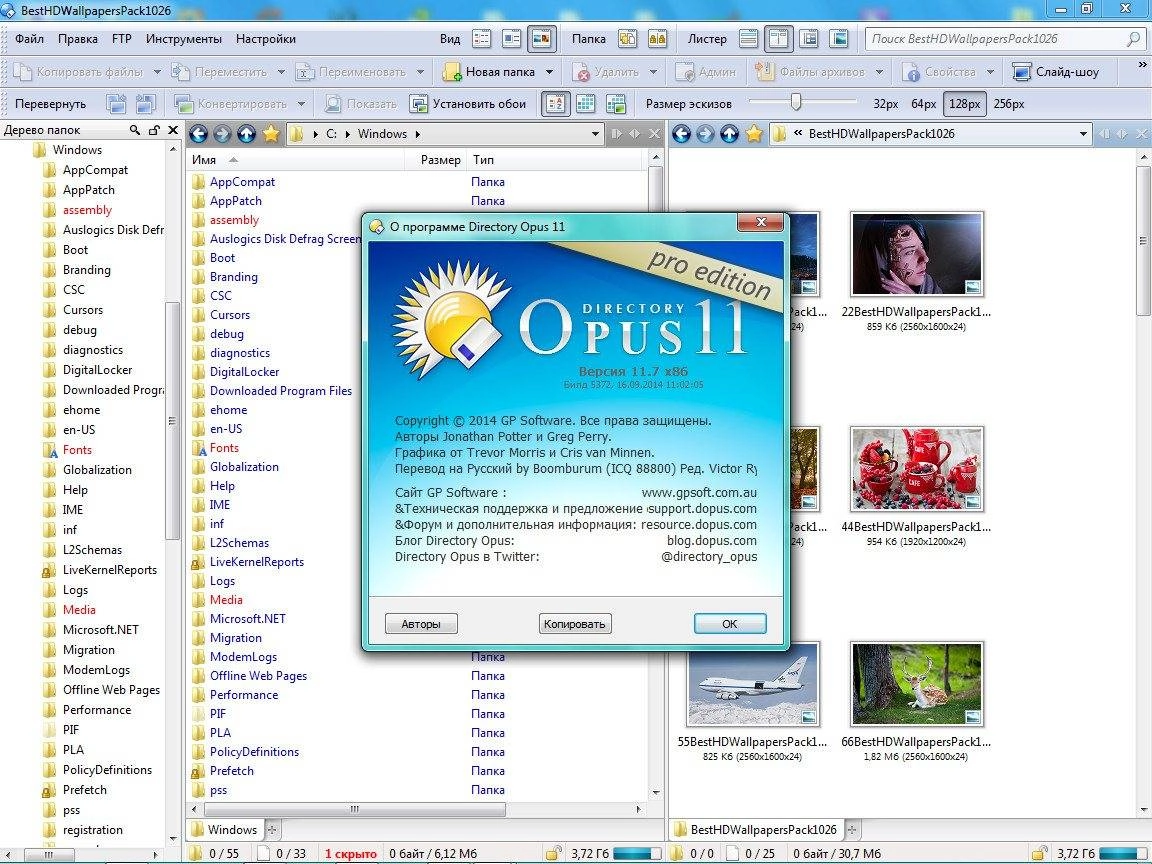Close the Дерево папок panel

coord(173,130)
